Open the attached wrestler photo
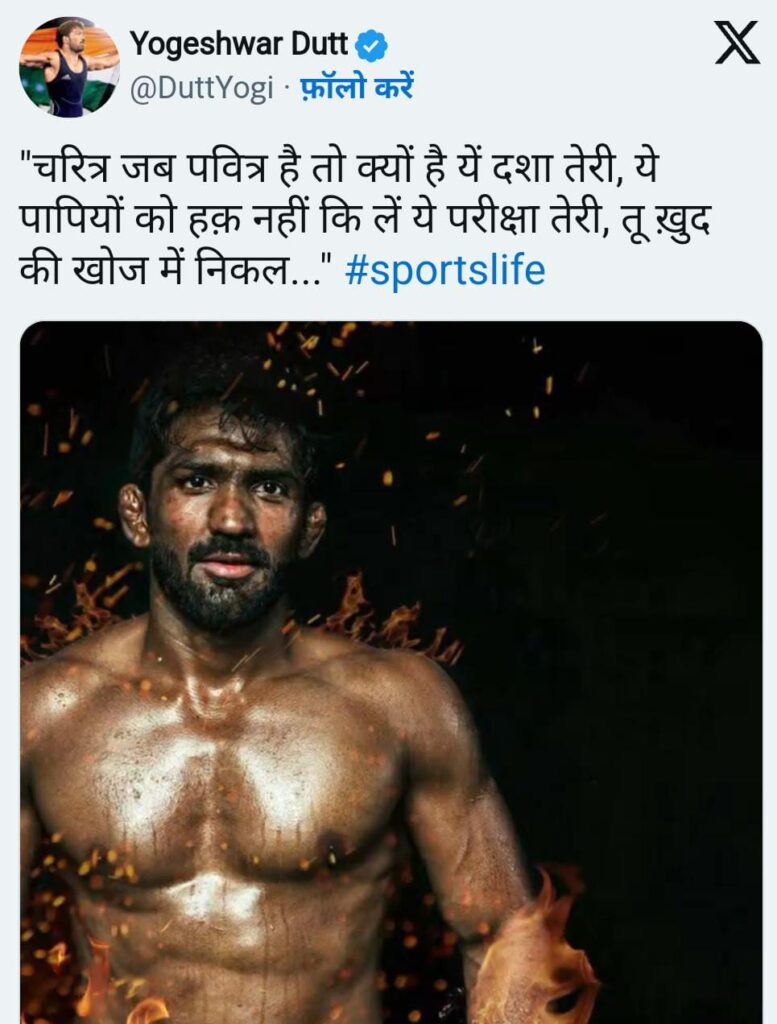 point(391,673)
